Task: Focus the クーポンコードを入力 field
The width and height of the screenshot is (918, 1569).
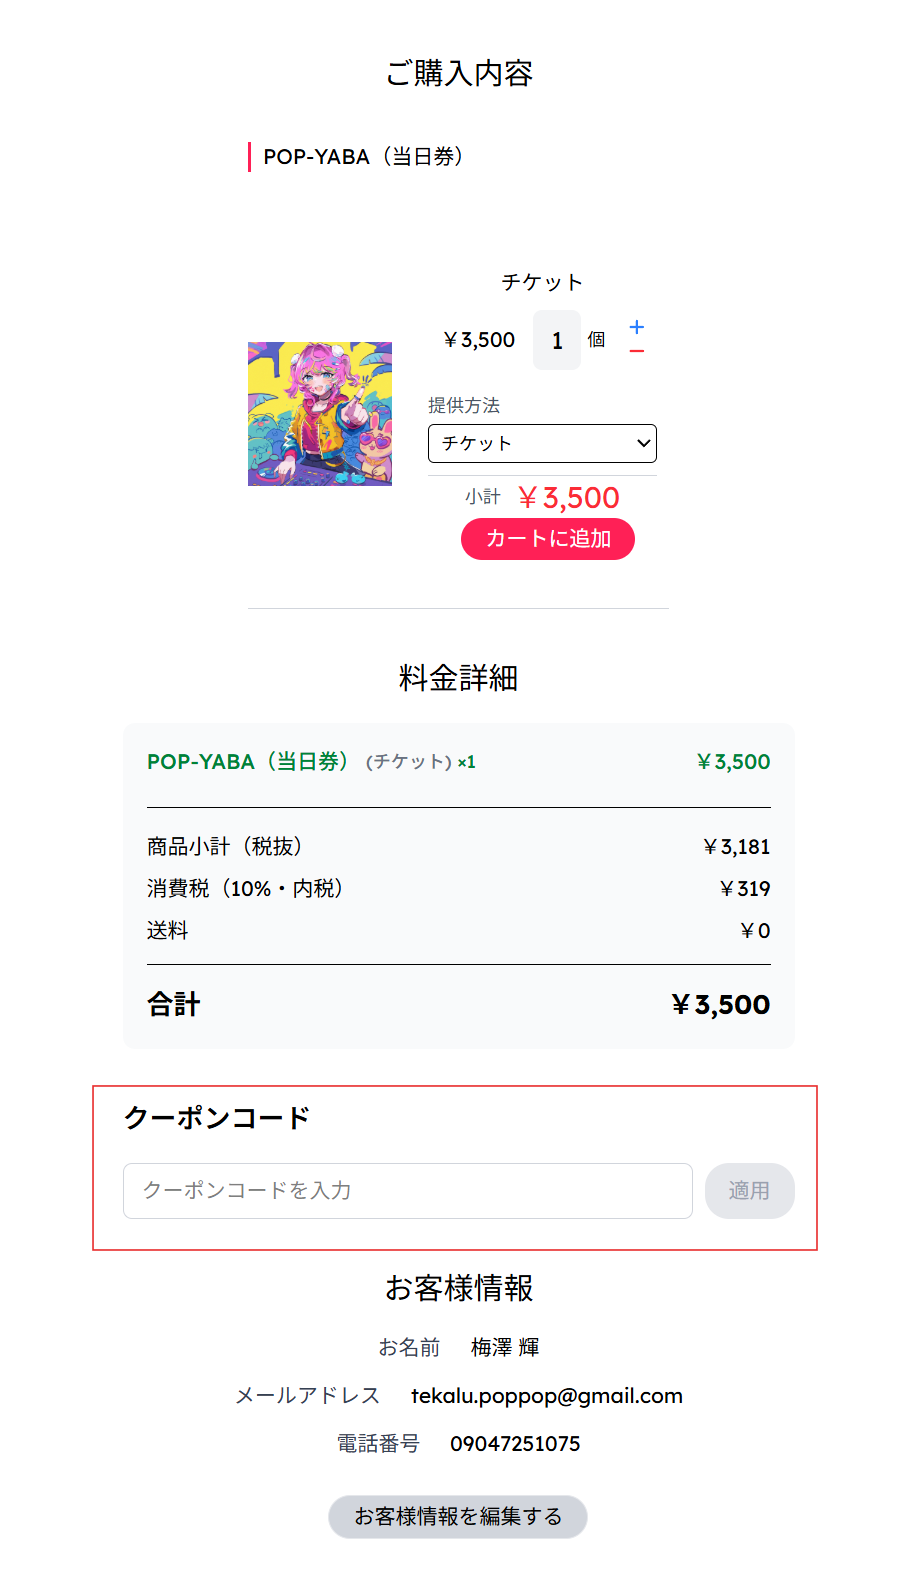Action: click(408, 1191)
